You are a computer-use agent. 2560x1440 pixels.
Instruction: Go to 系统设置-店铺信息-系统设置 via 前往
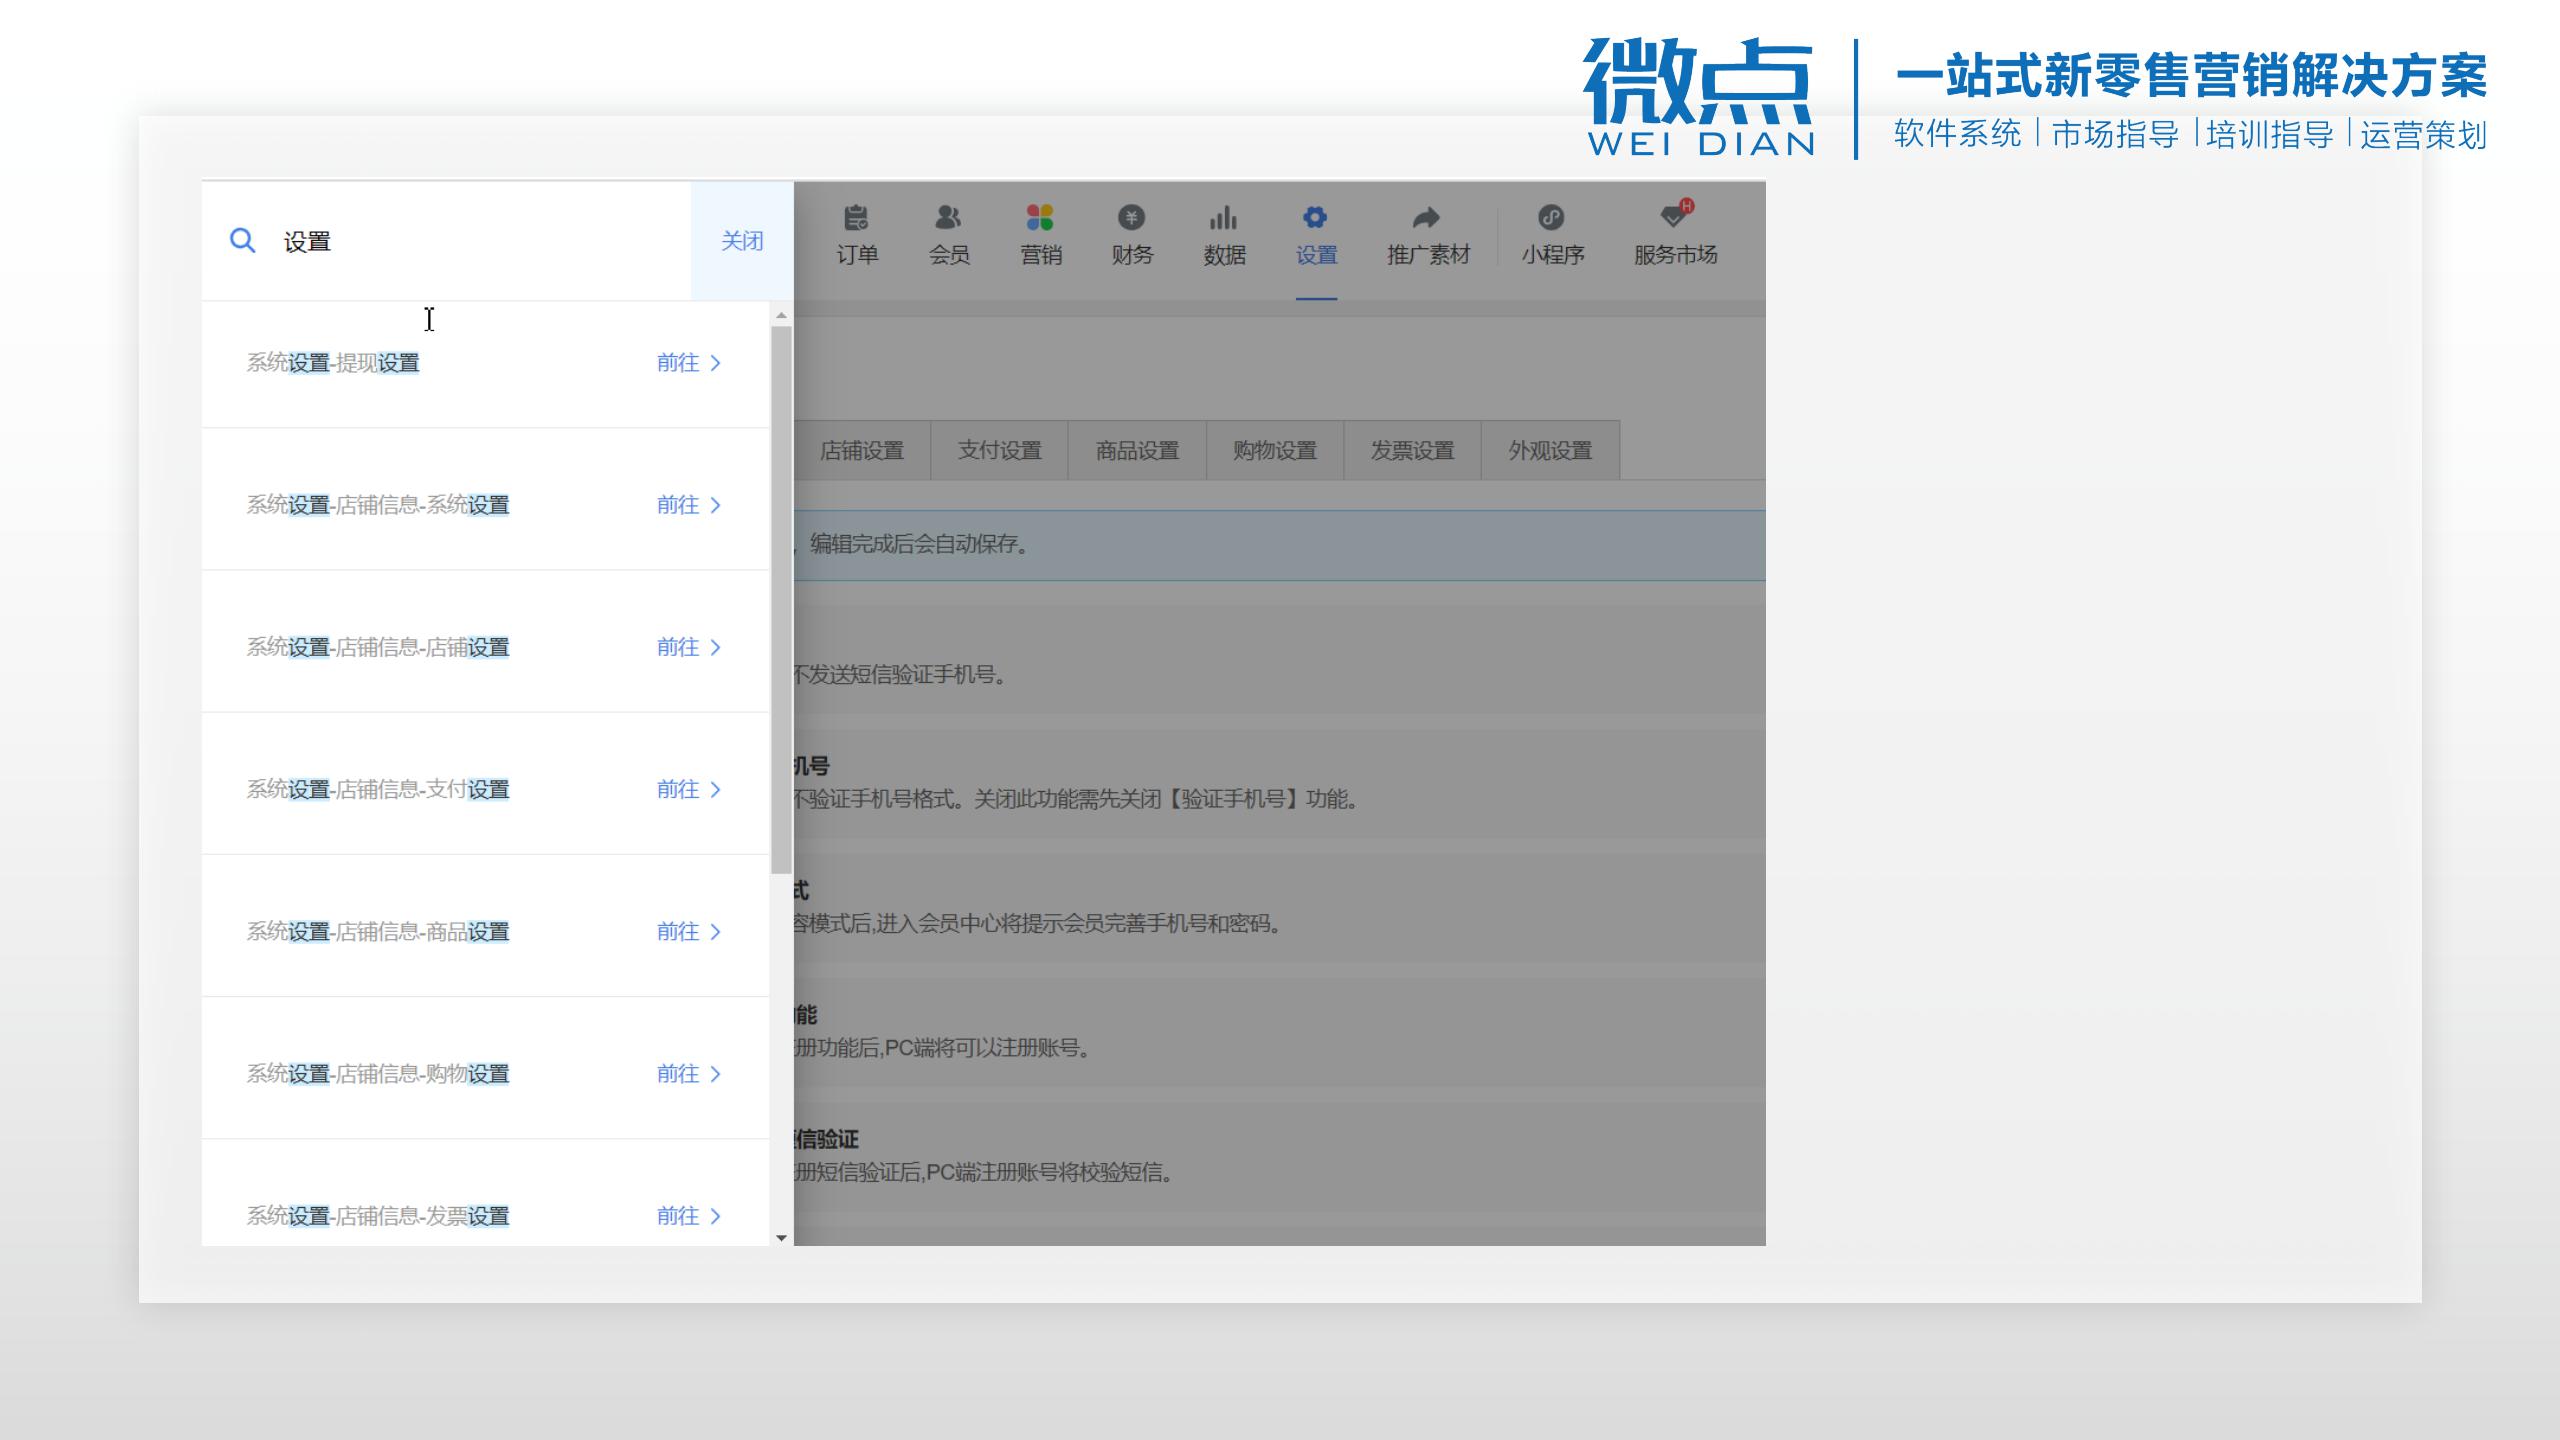[x=689, y=505]
